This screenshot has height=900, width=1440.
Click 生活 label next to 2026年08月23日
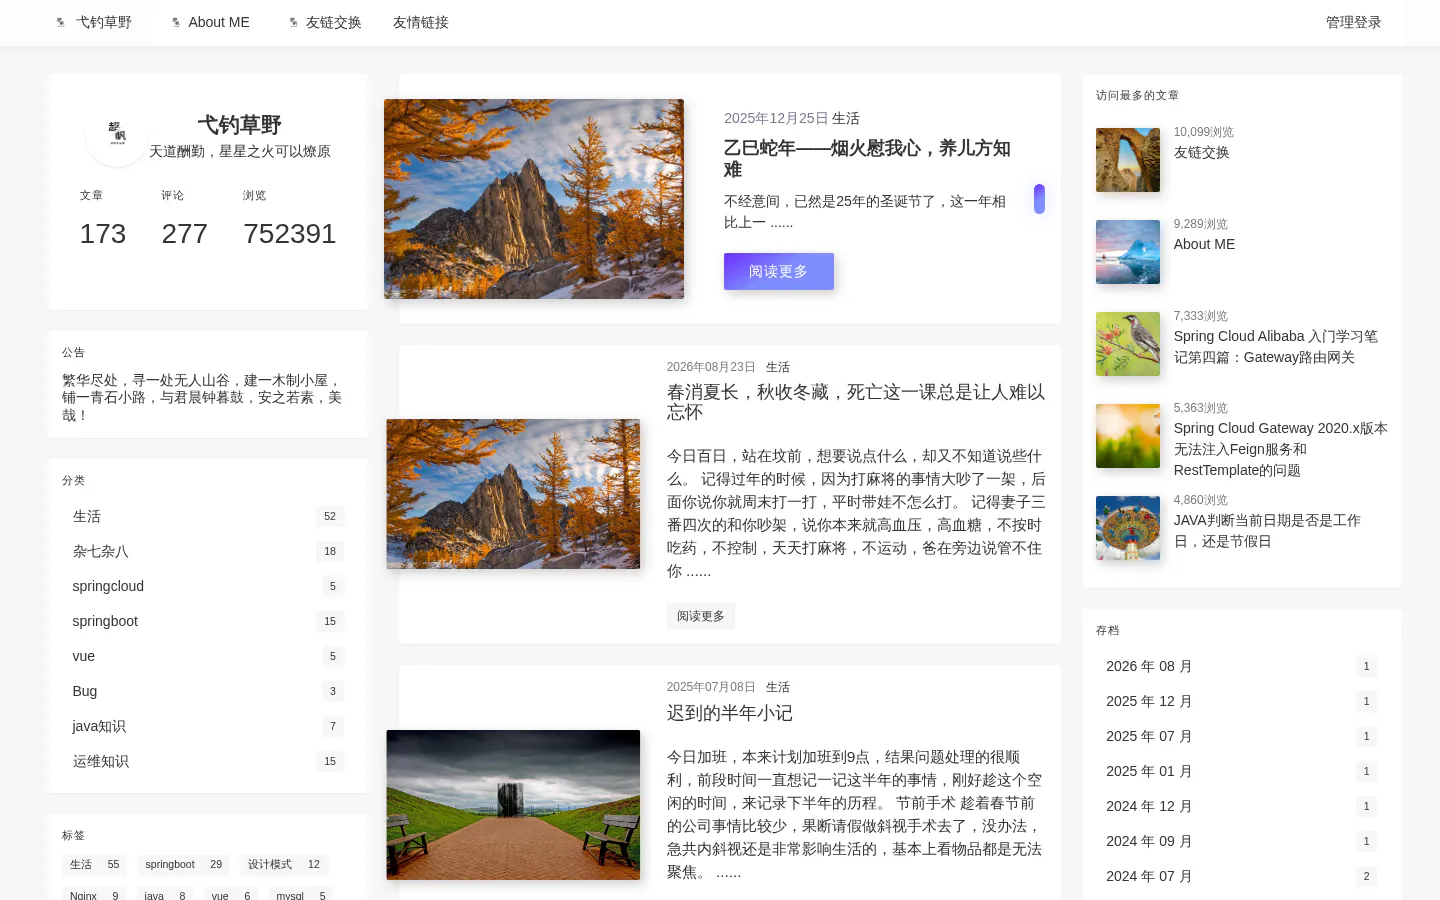pos(778,367)
